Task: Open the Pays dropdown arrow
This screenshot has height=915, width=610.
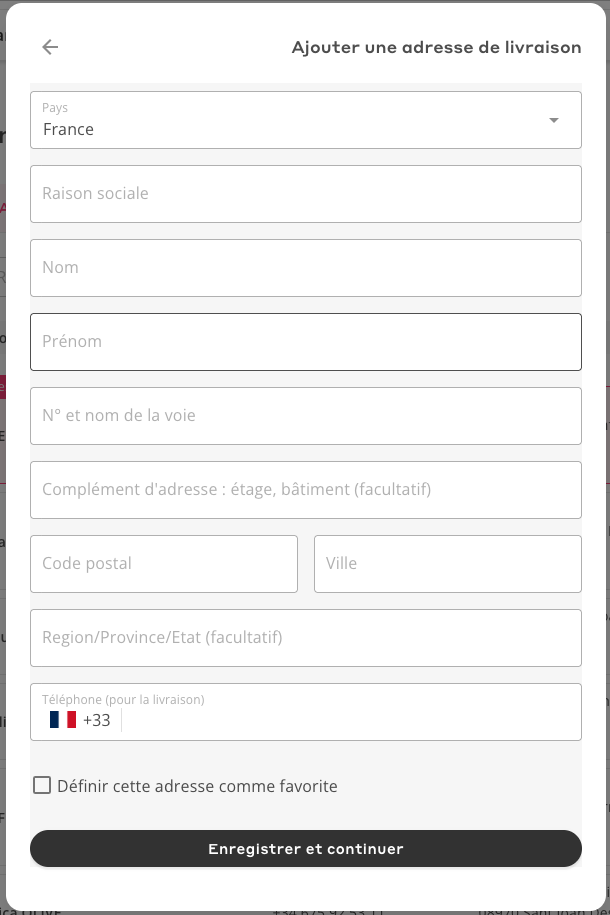Action: pos(553,120)
